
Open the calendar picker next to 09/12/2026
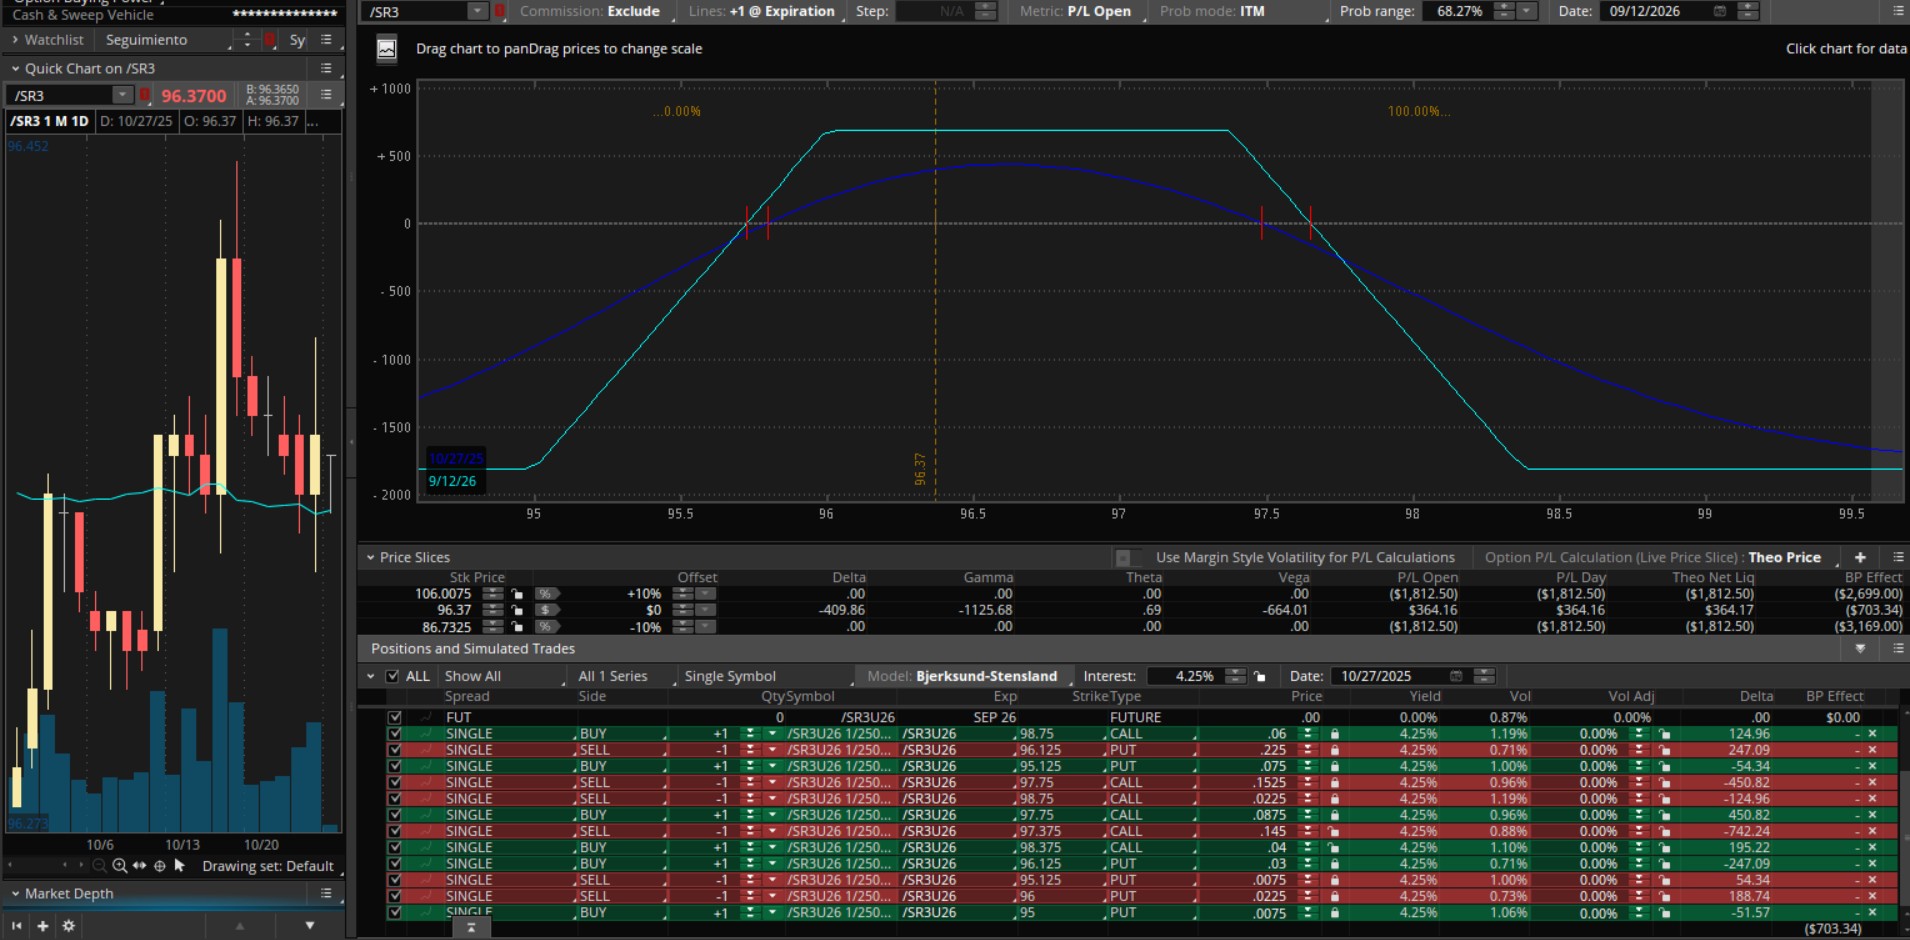tap(1720, 11)
